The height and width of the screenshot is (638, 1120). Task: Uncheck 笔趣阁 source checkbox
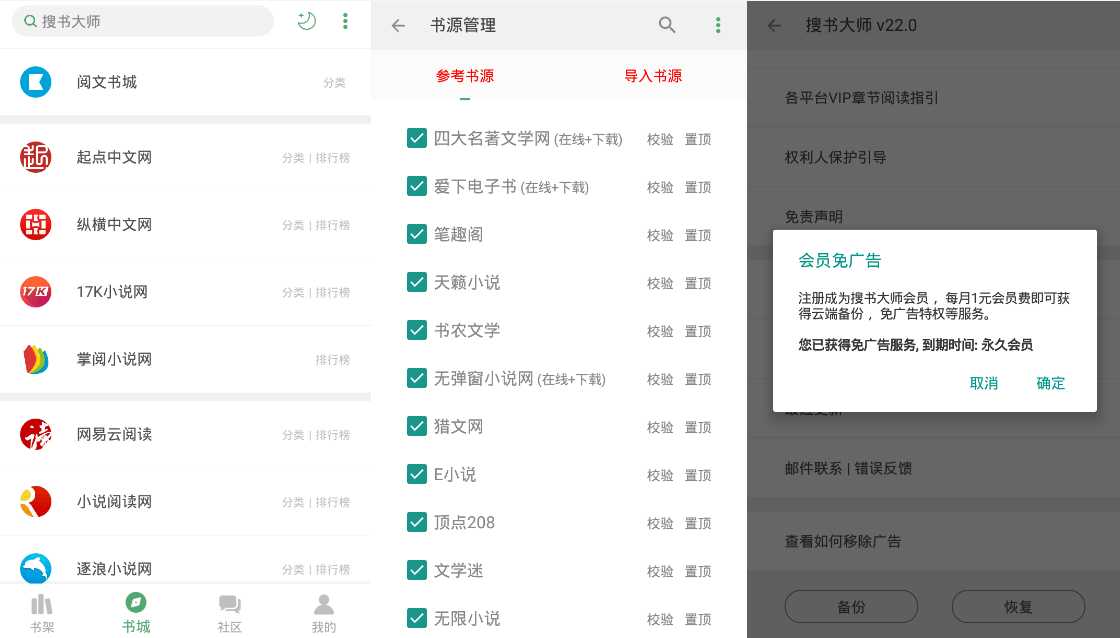tap(416, 234)
